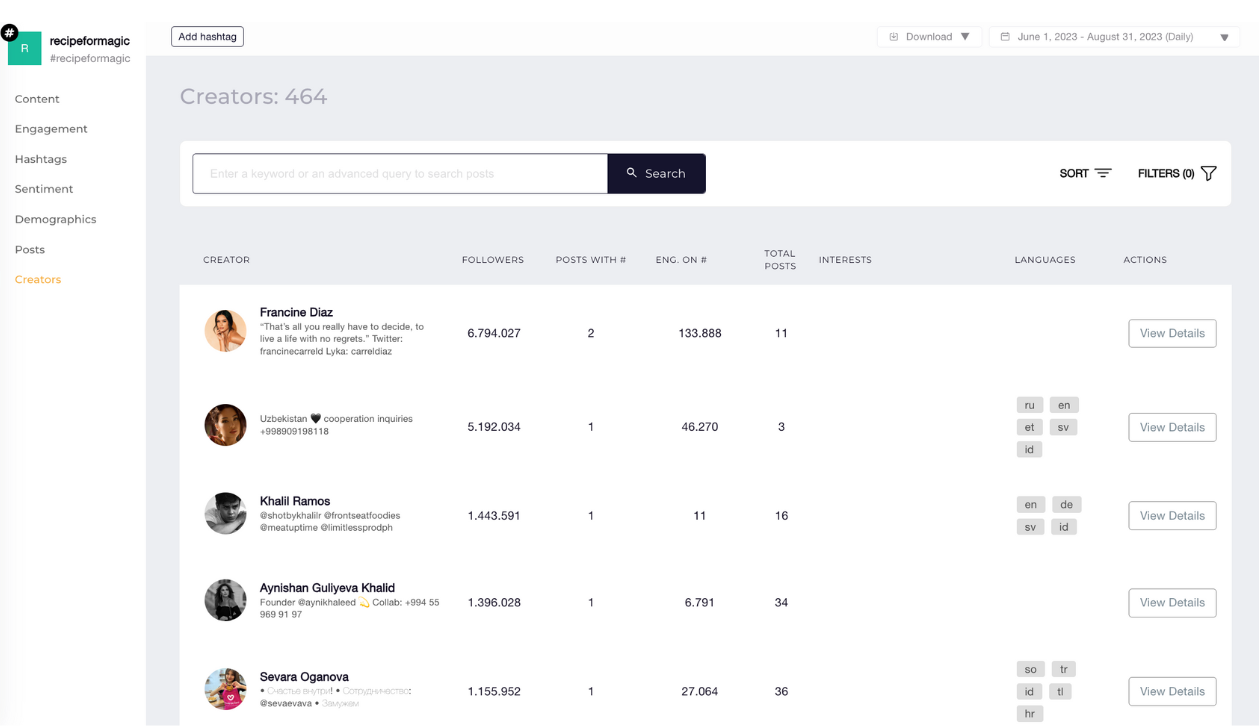1259x728 pixels.
Task: Go to the Content section
Action: click(37, 99)
